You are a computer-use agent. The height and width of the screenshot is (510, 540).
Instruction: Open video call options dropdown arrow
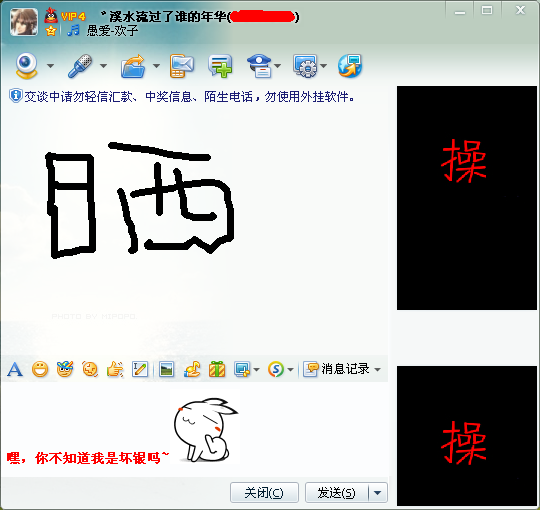click(50, 65)
